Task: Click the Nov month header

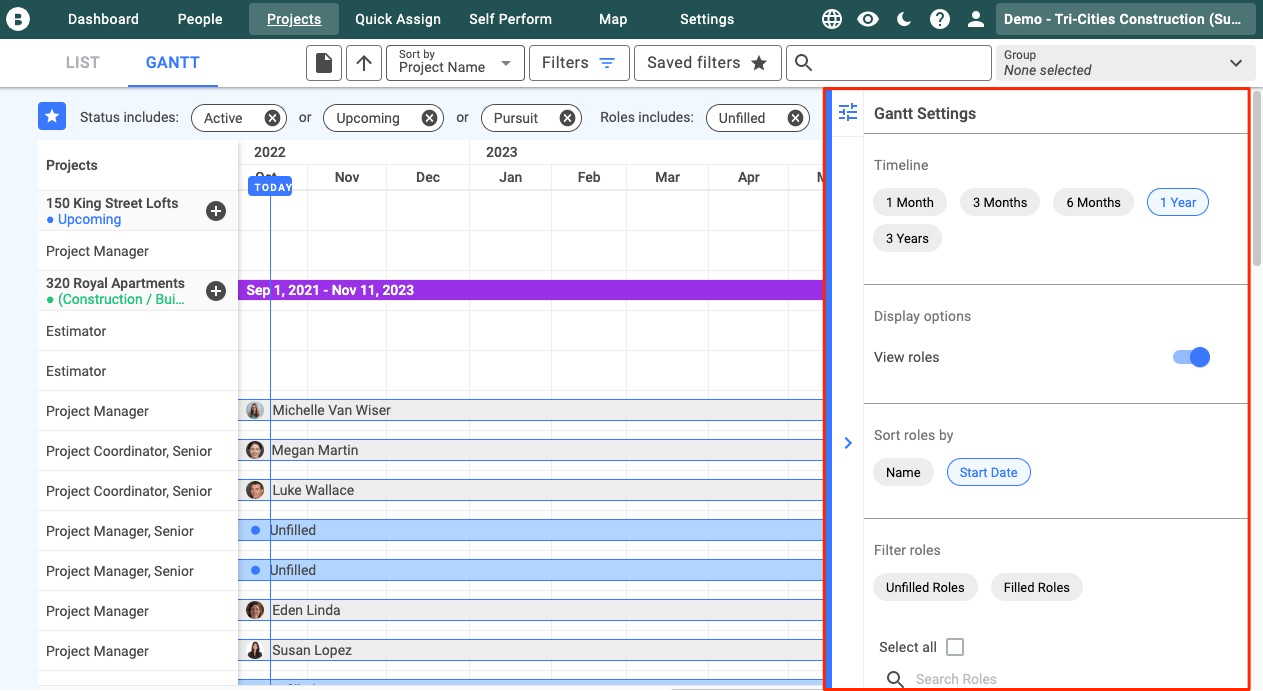Action: 347,177
